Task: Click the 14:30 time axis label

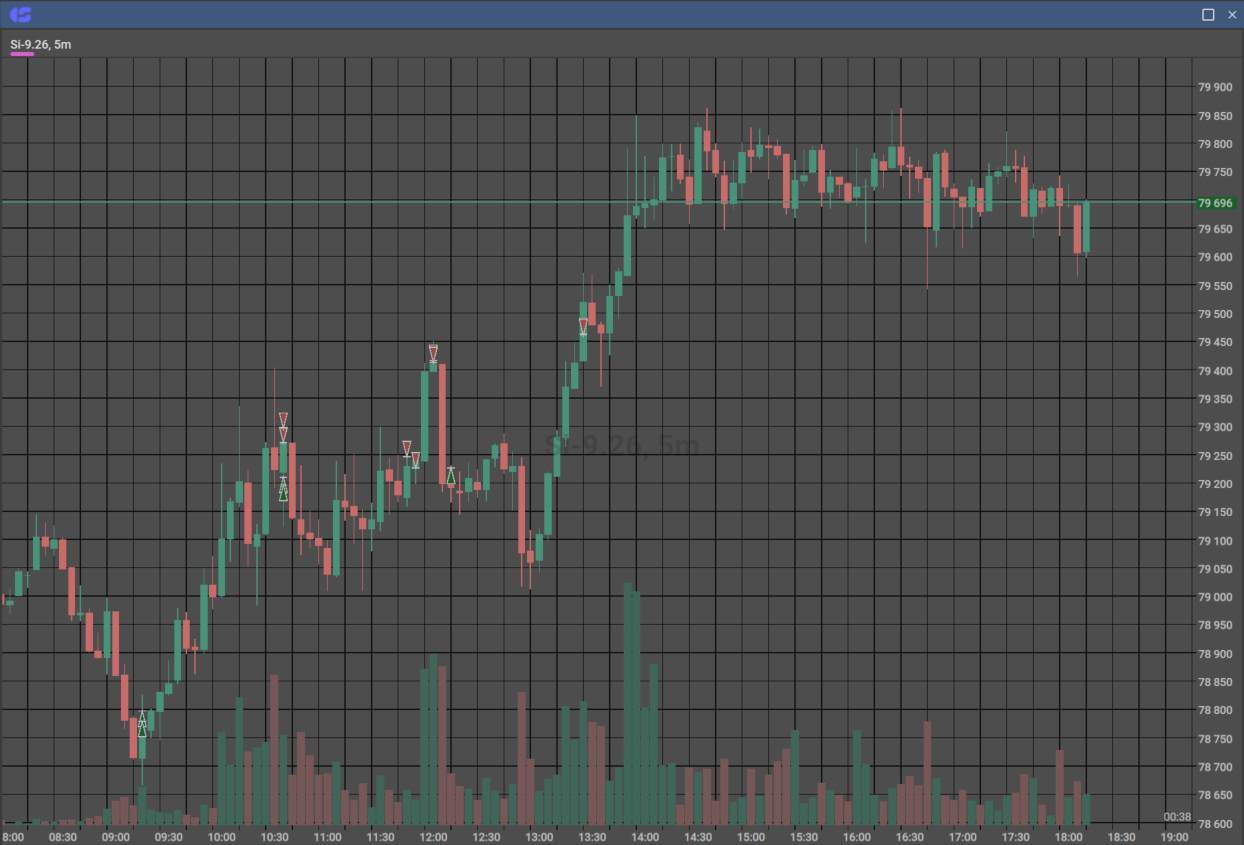Action: tap(698, 837)
